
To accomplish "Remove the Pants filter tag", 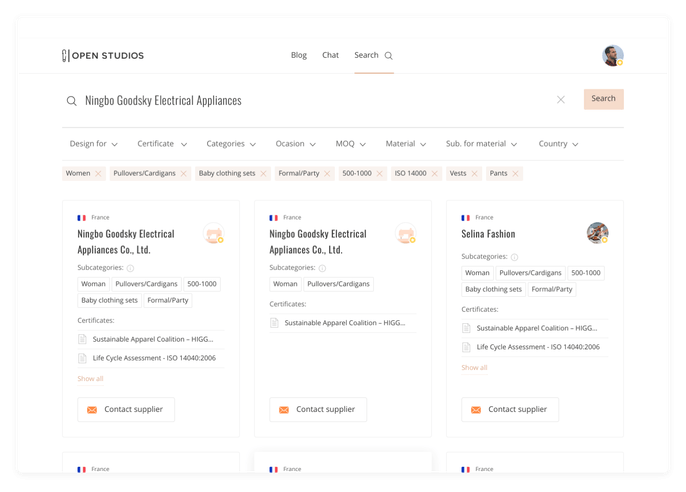I will click(x=515, y=174).
